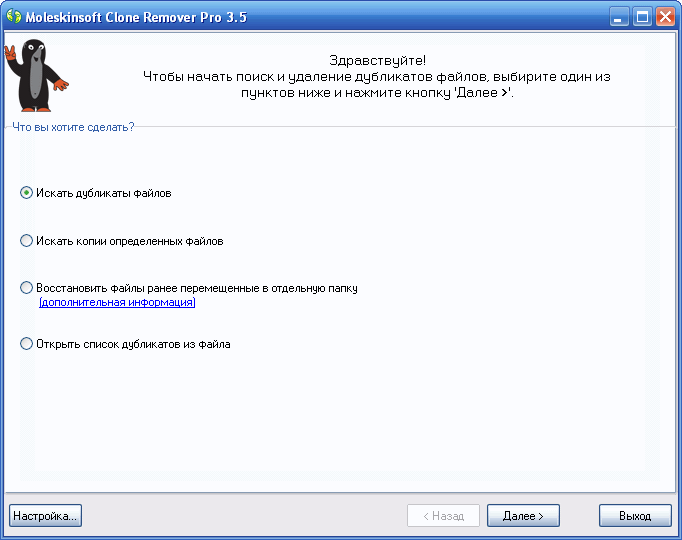The image size is (682, 540).
Task: Open the 'дополнительная информация' link
Action: click(117, 302)
